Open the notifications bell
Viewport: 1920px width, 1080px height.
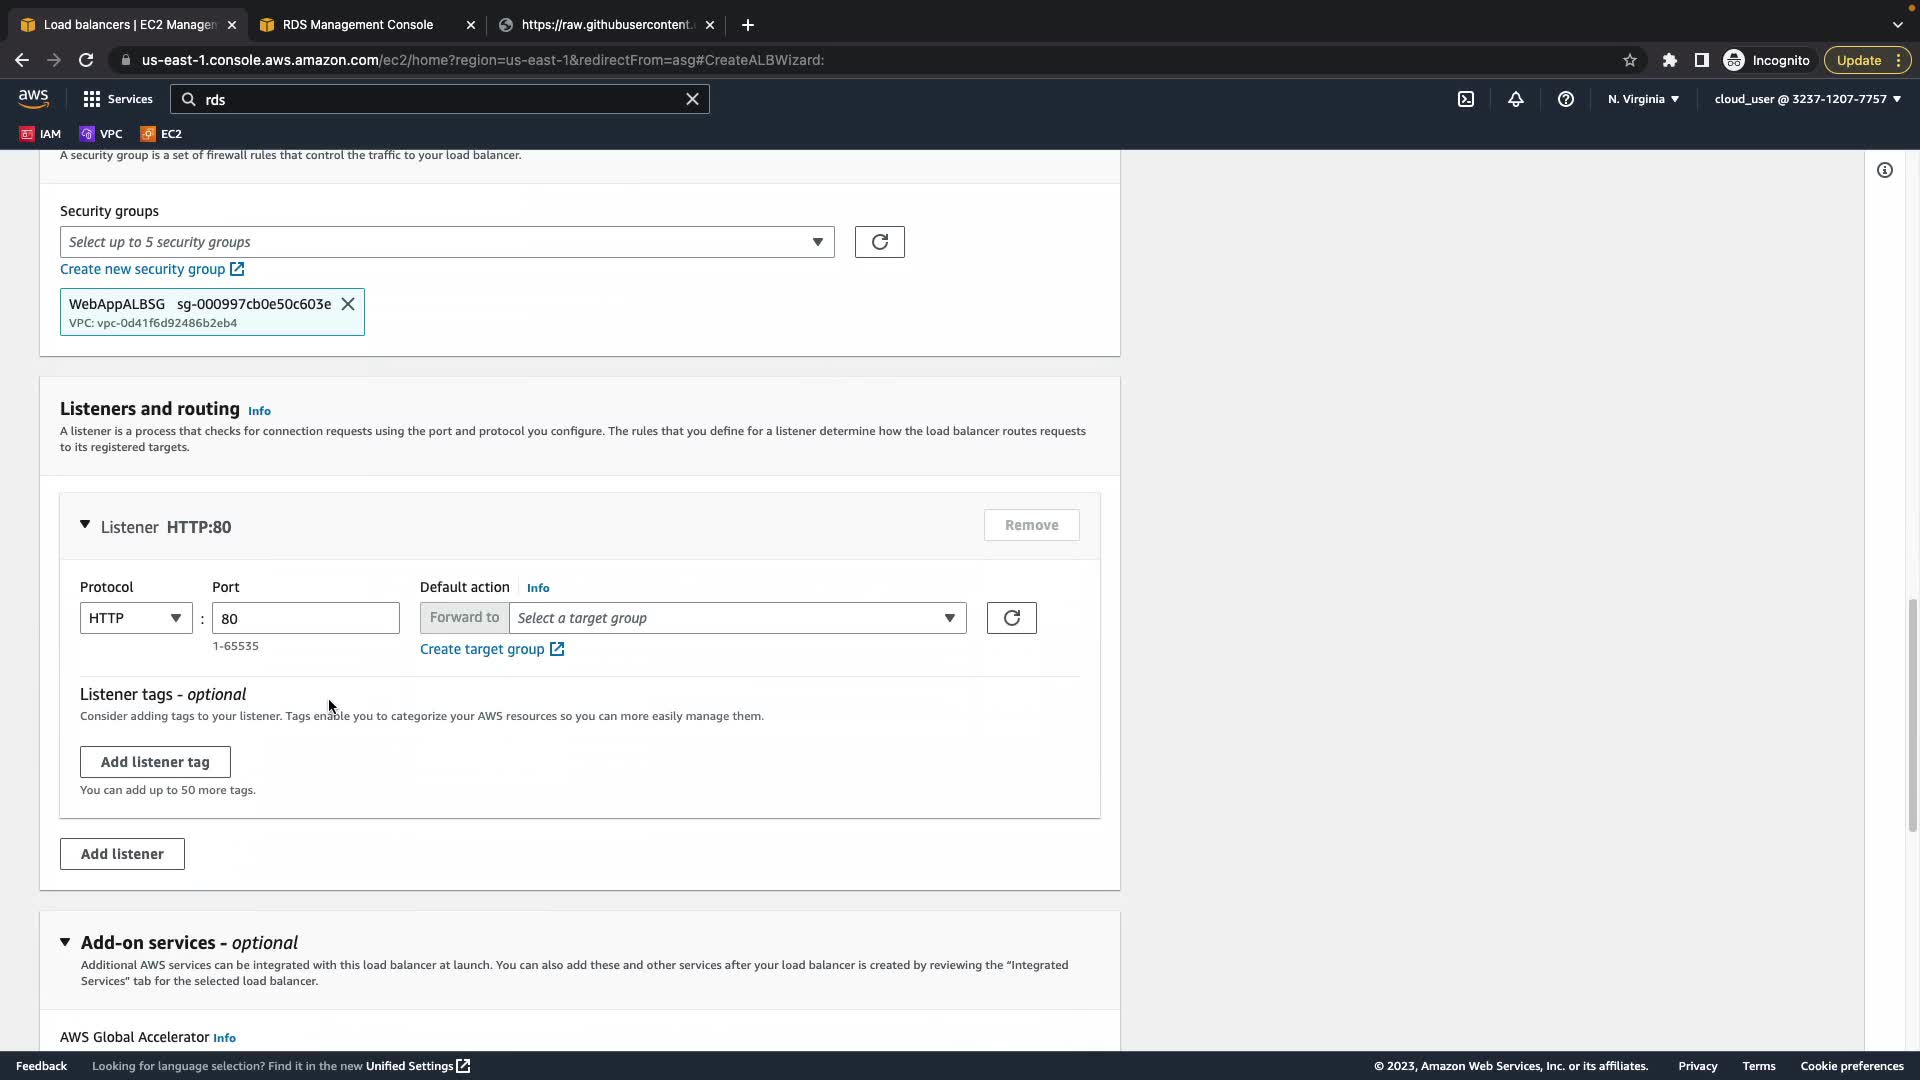coord(1515,99)
